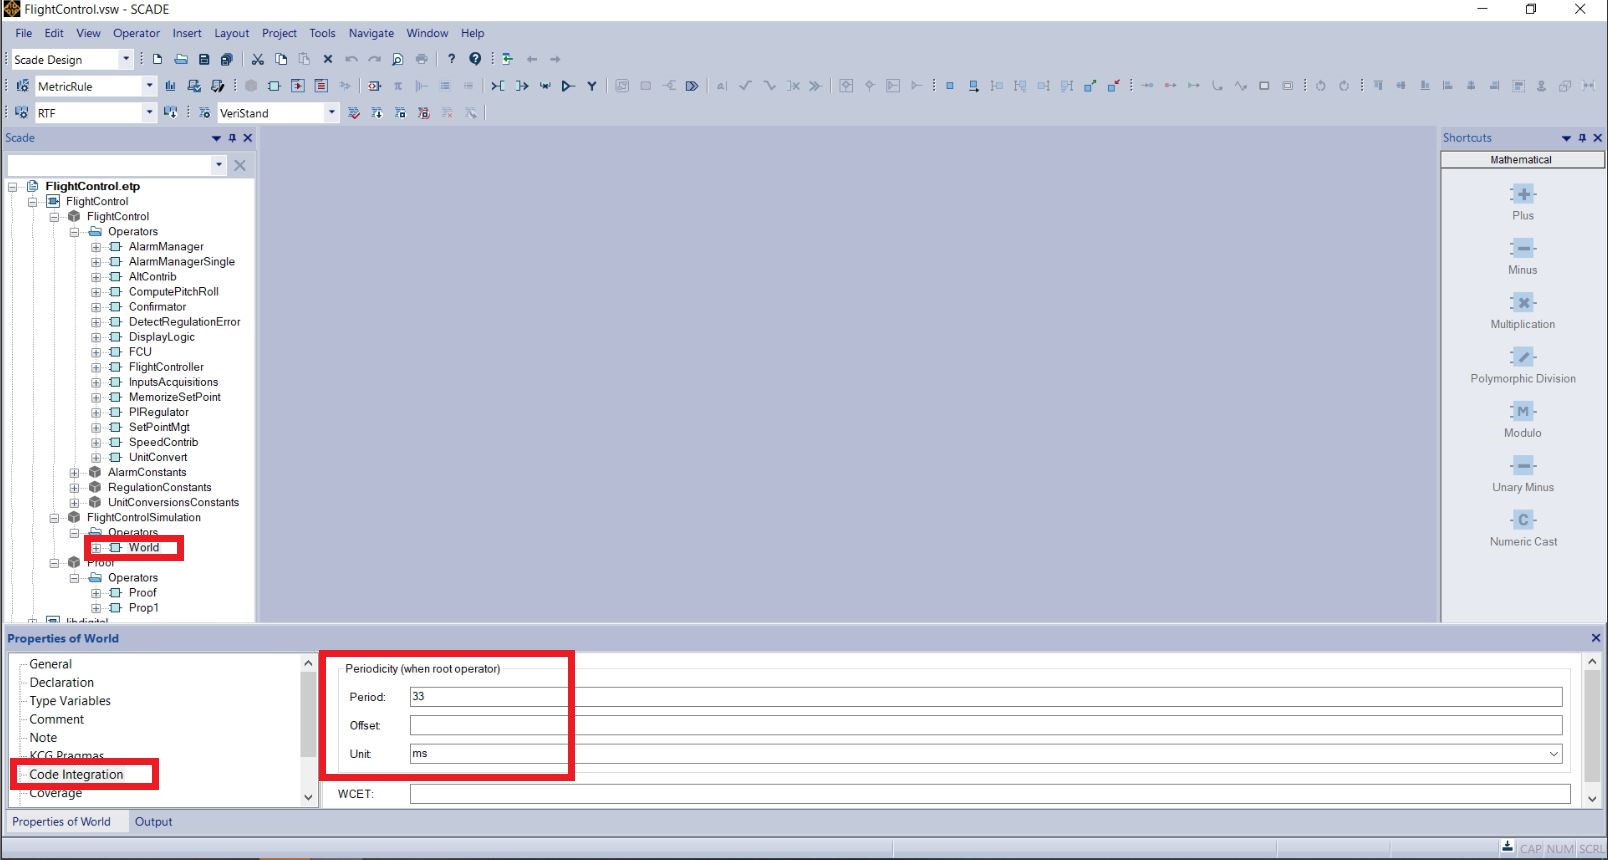Click the Multiplication operator shortcut
Image resolution: width=1608 pixels, height=860 pixels.
(x=1523, y=310)
